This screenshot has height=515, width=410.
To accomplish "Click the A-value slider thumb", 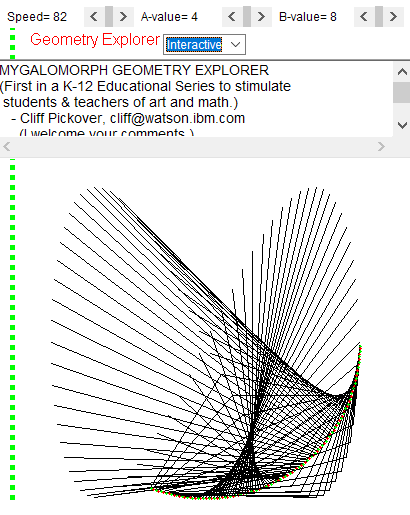I will [247, 16].
